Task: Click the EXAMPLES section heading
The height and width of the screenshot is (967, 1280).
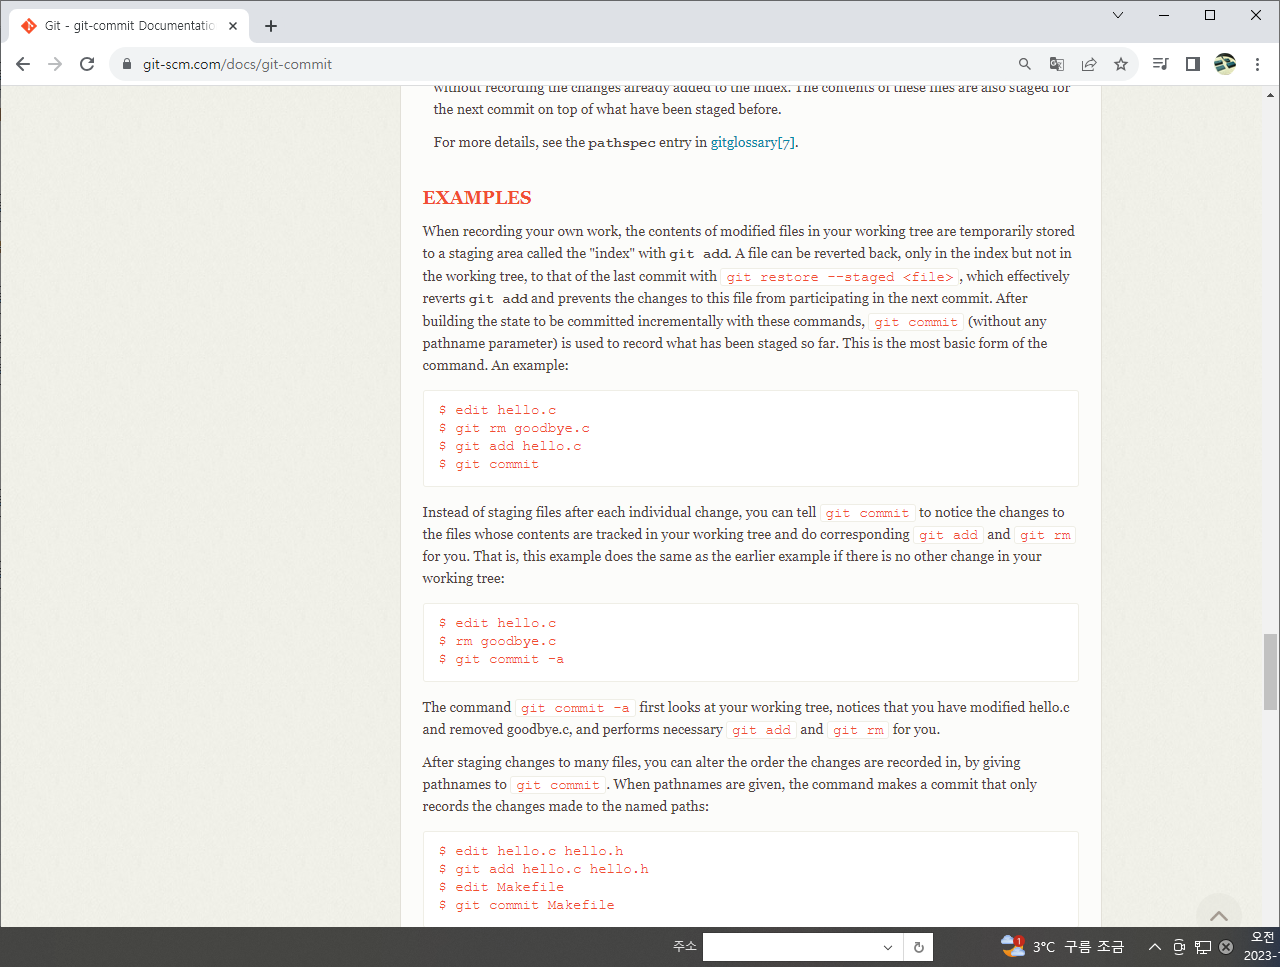Action: coord(477,198)
